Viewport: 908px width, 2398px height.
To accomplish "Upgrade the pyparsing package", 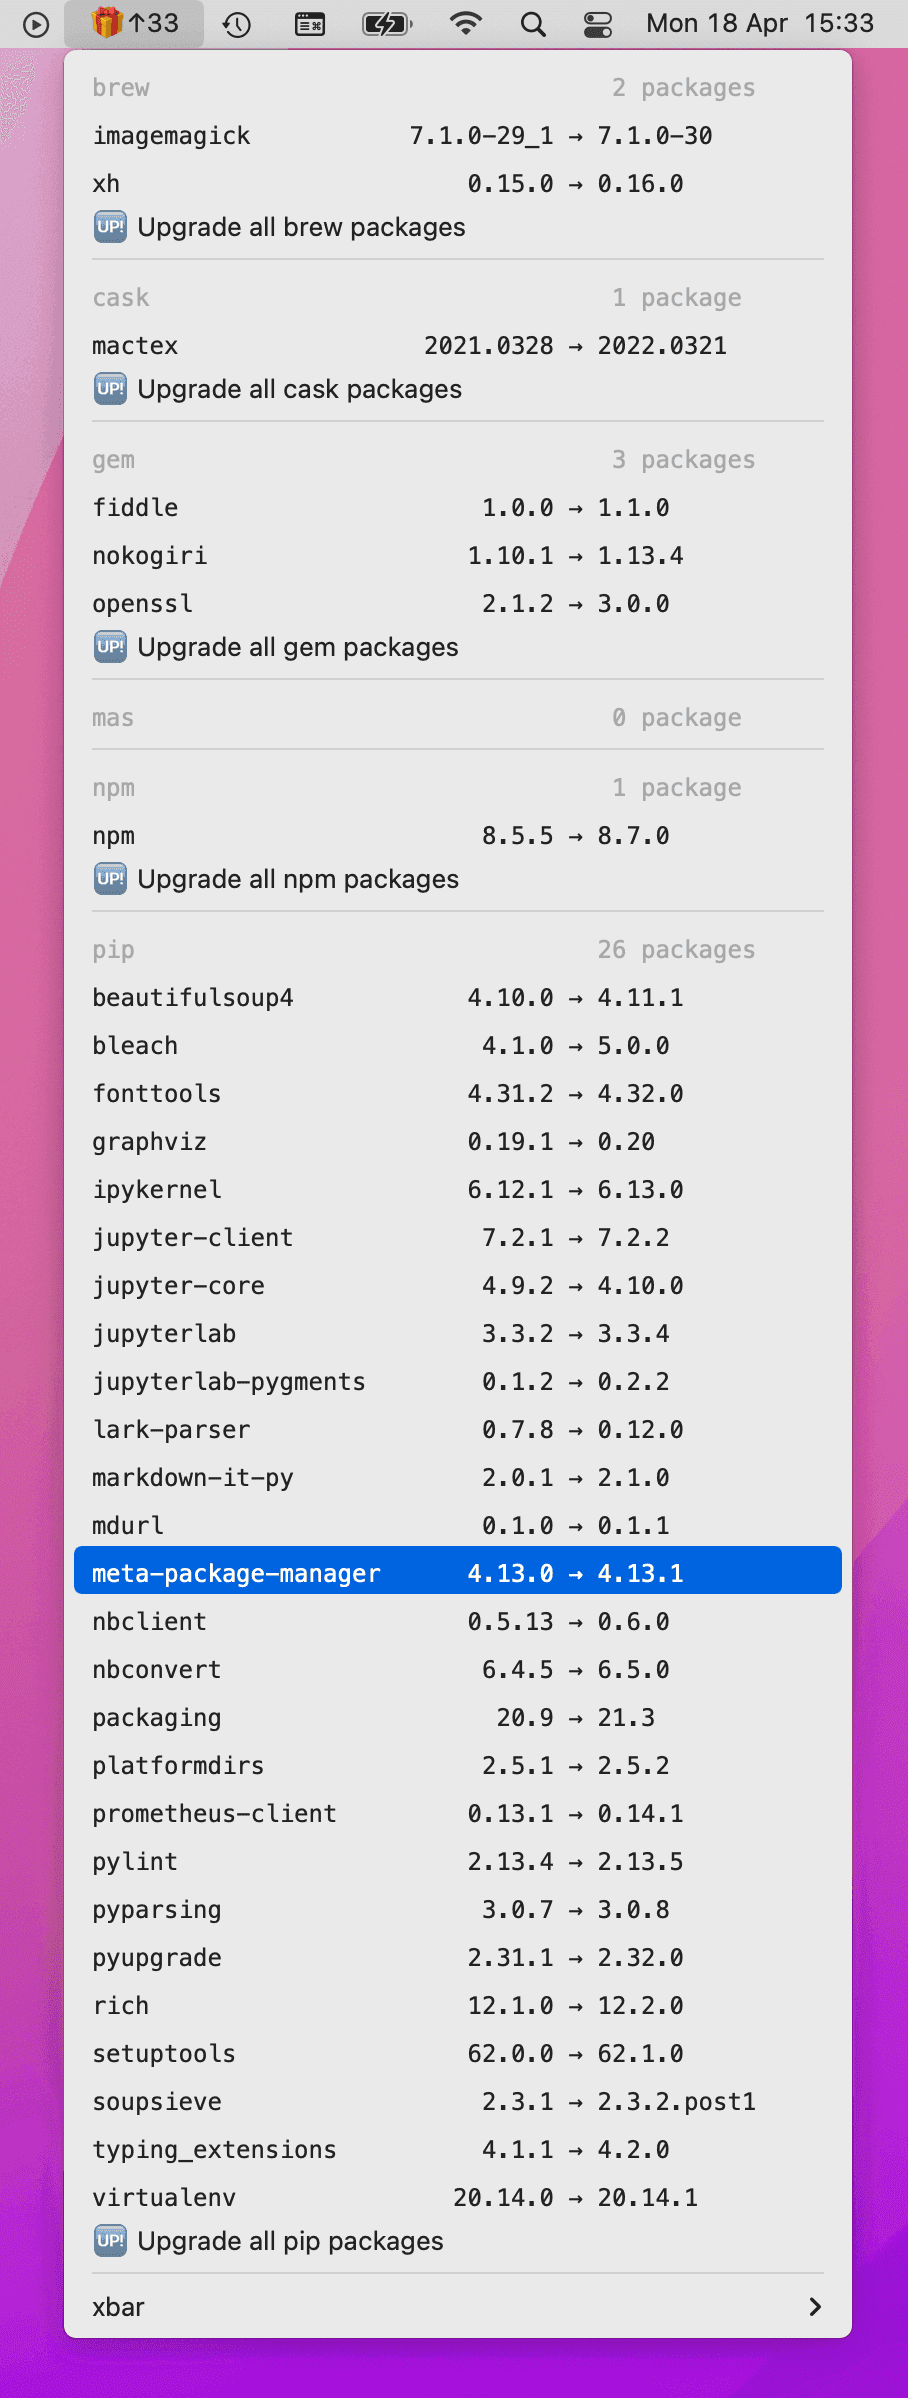I will pyautogui.click(x=458, y=1910).
